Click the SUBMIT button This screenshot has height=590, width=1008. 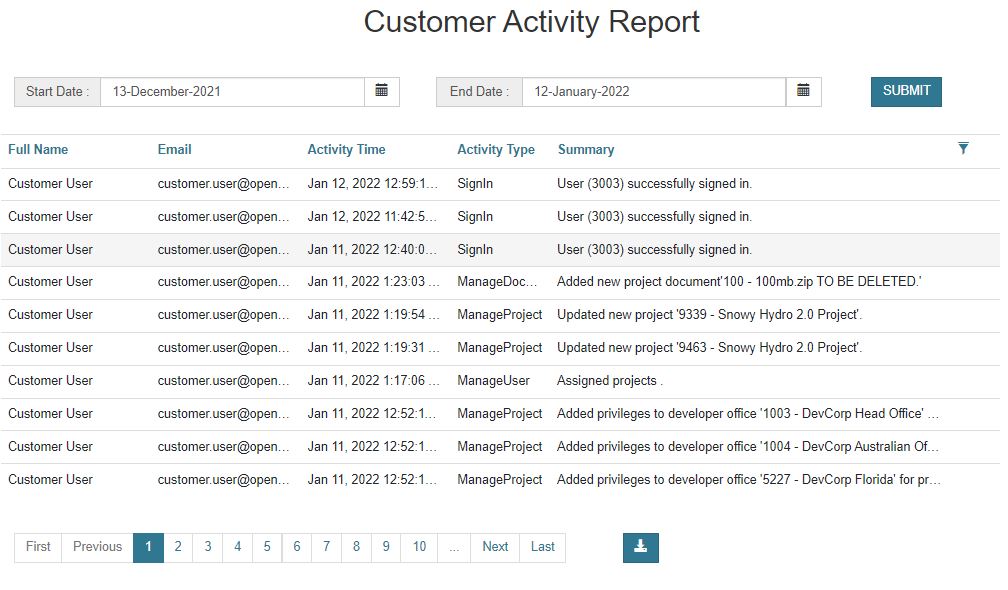(906, 91)
